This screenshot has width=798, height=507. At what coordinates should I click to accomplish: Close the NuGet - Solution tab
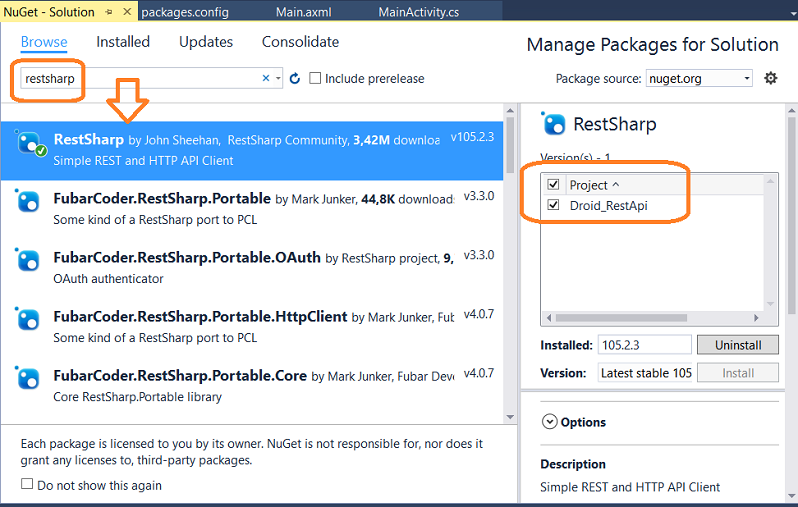point(127,11)
